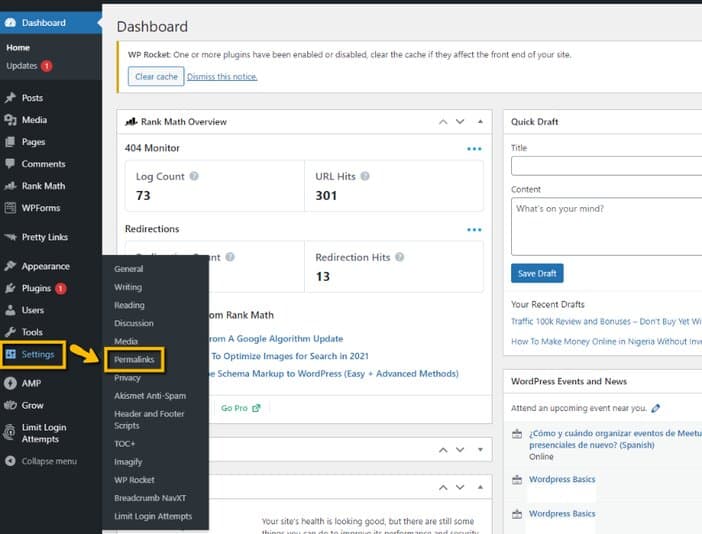Image resolution: width=702 pixels, height=534 pixels.
Task: Click the Pages icon in sidebar
Action: 10,142
